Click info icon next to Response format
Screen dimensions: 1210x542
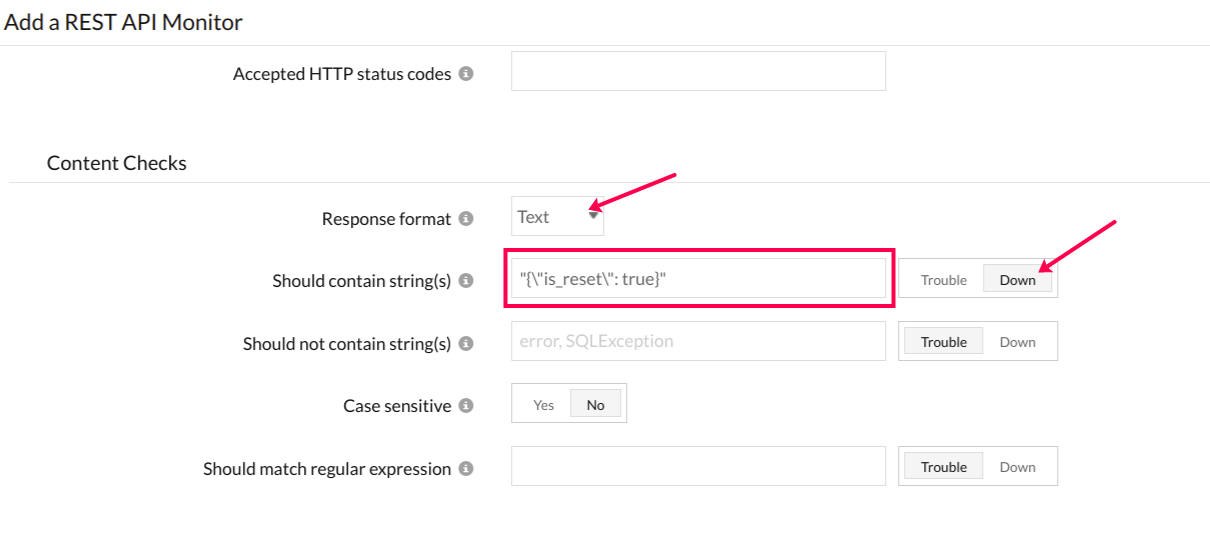coord(466,218)
